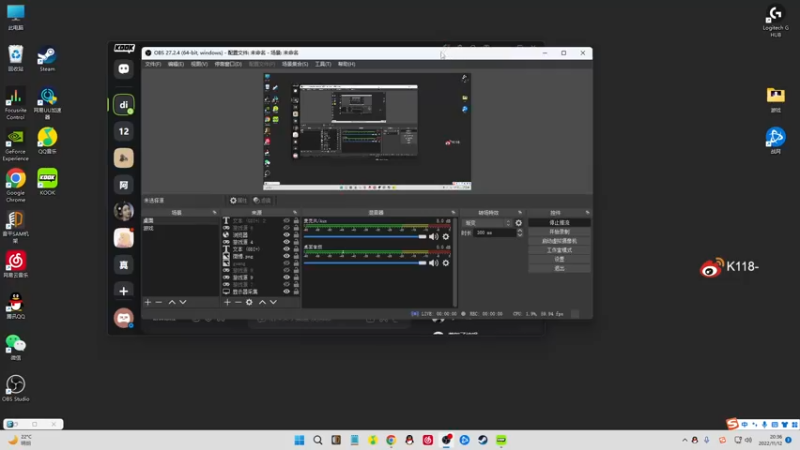The height and width of the screenshot is (450, 800).
Task: Click the 开始录制 button
Action: point(559,232)
